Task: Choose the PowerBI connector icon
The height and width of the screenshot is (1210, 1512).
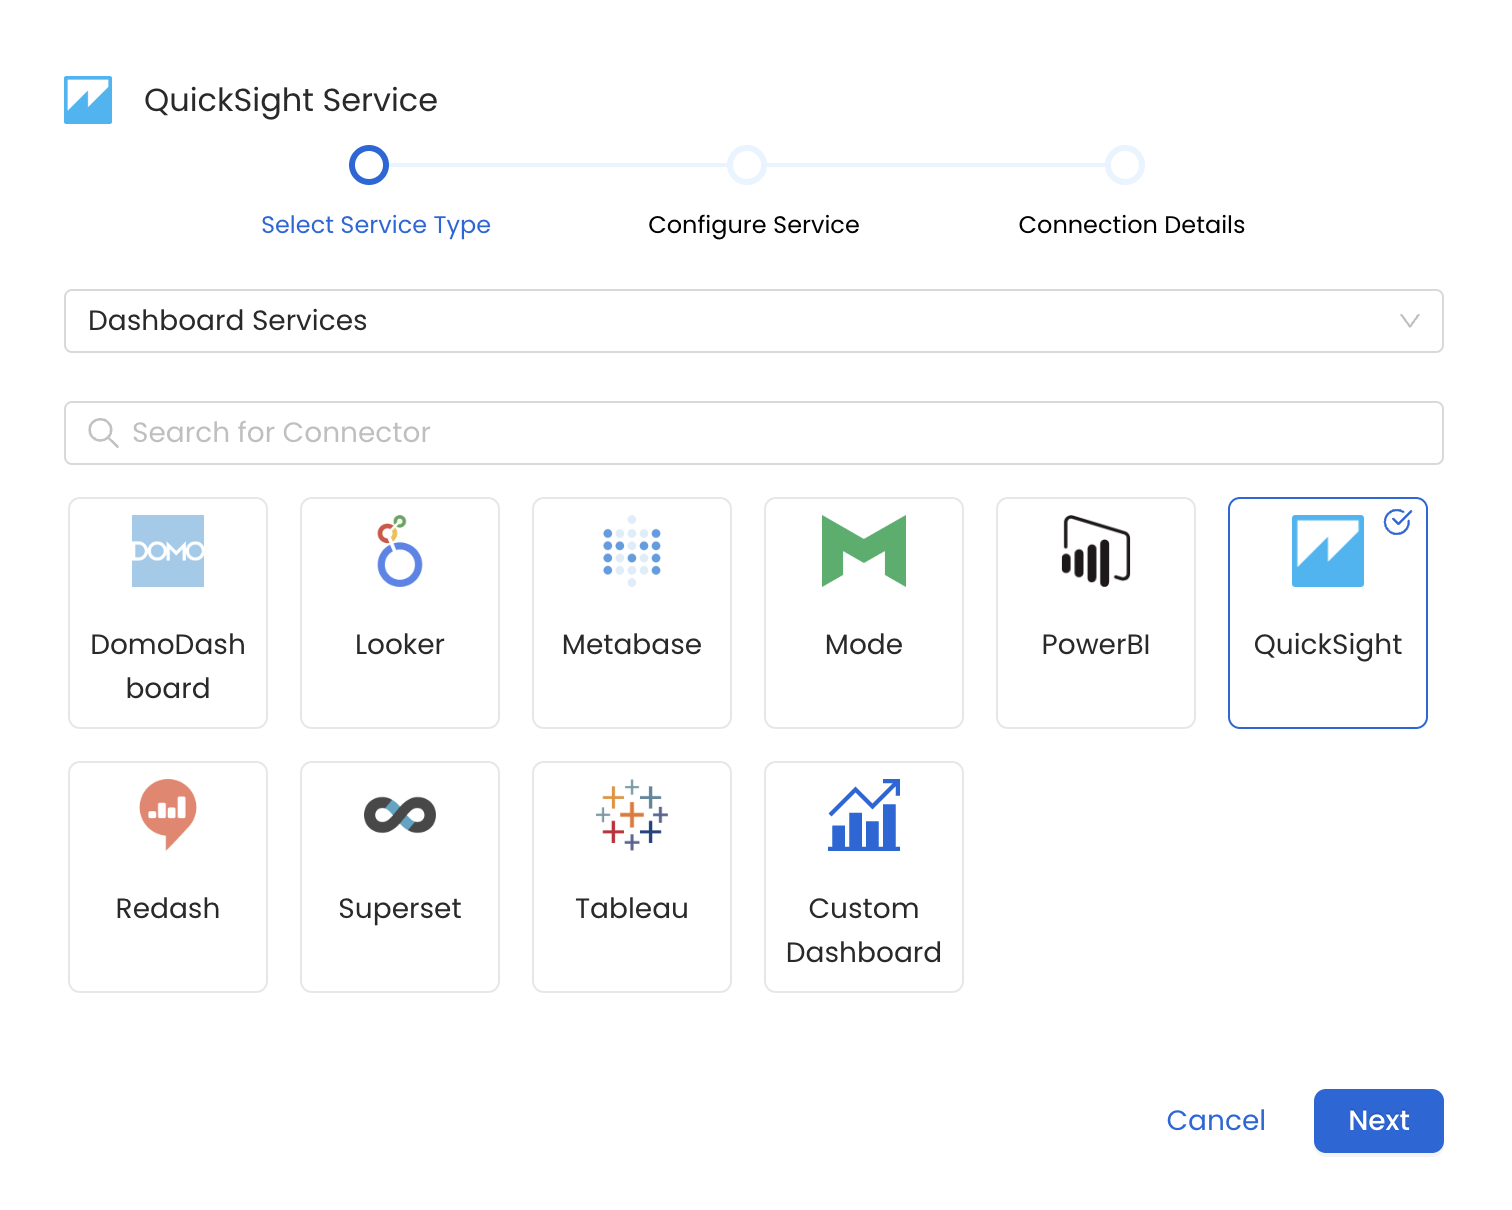Action: tap(1095, 551)
